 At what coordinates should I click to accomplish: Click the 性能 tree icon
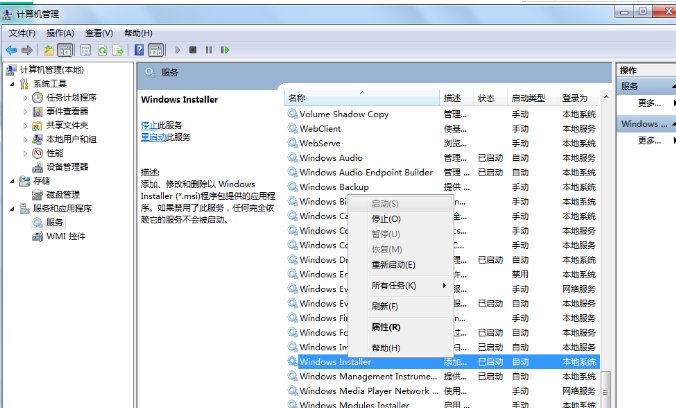coord(38,153)
